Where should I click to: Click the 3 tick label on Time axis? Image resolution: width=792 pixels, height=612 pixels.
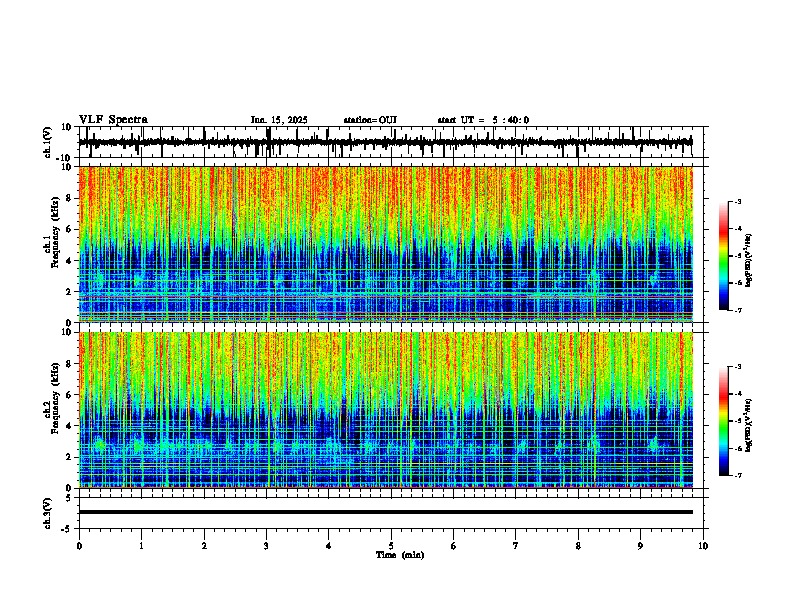tap(266, 546)
